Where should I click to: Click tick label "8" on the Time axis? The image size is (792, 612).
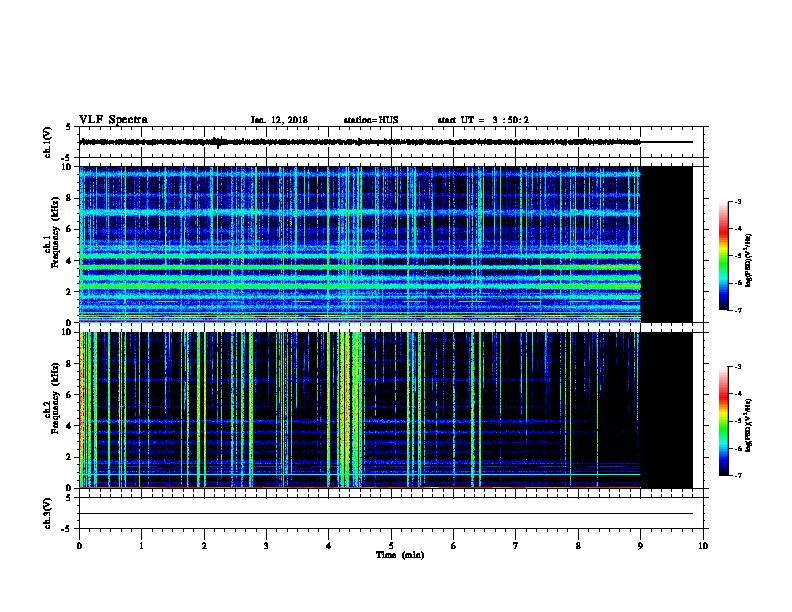pos(578,545)
